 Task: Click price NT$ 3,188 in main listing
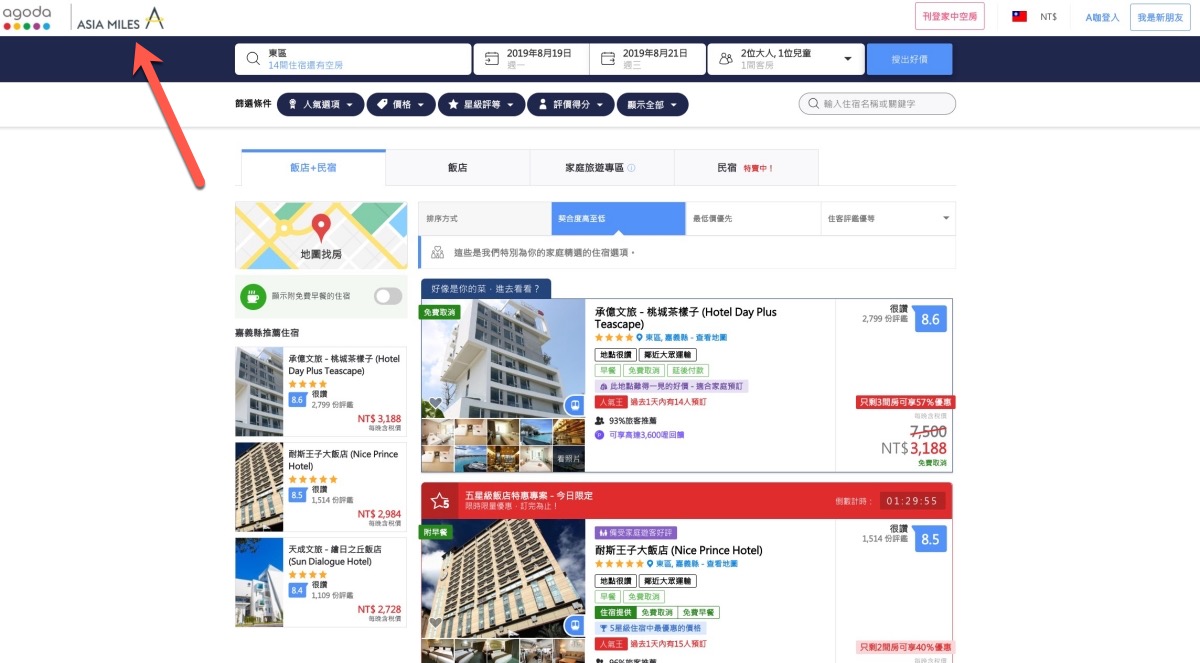914,449
